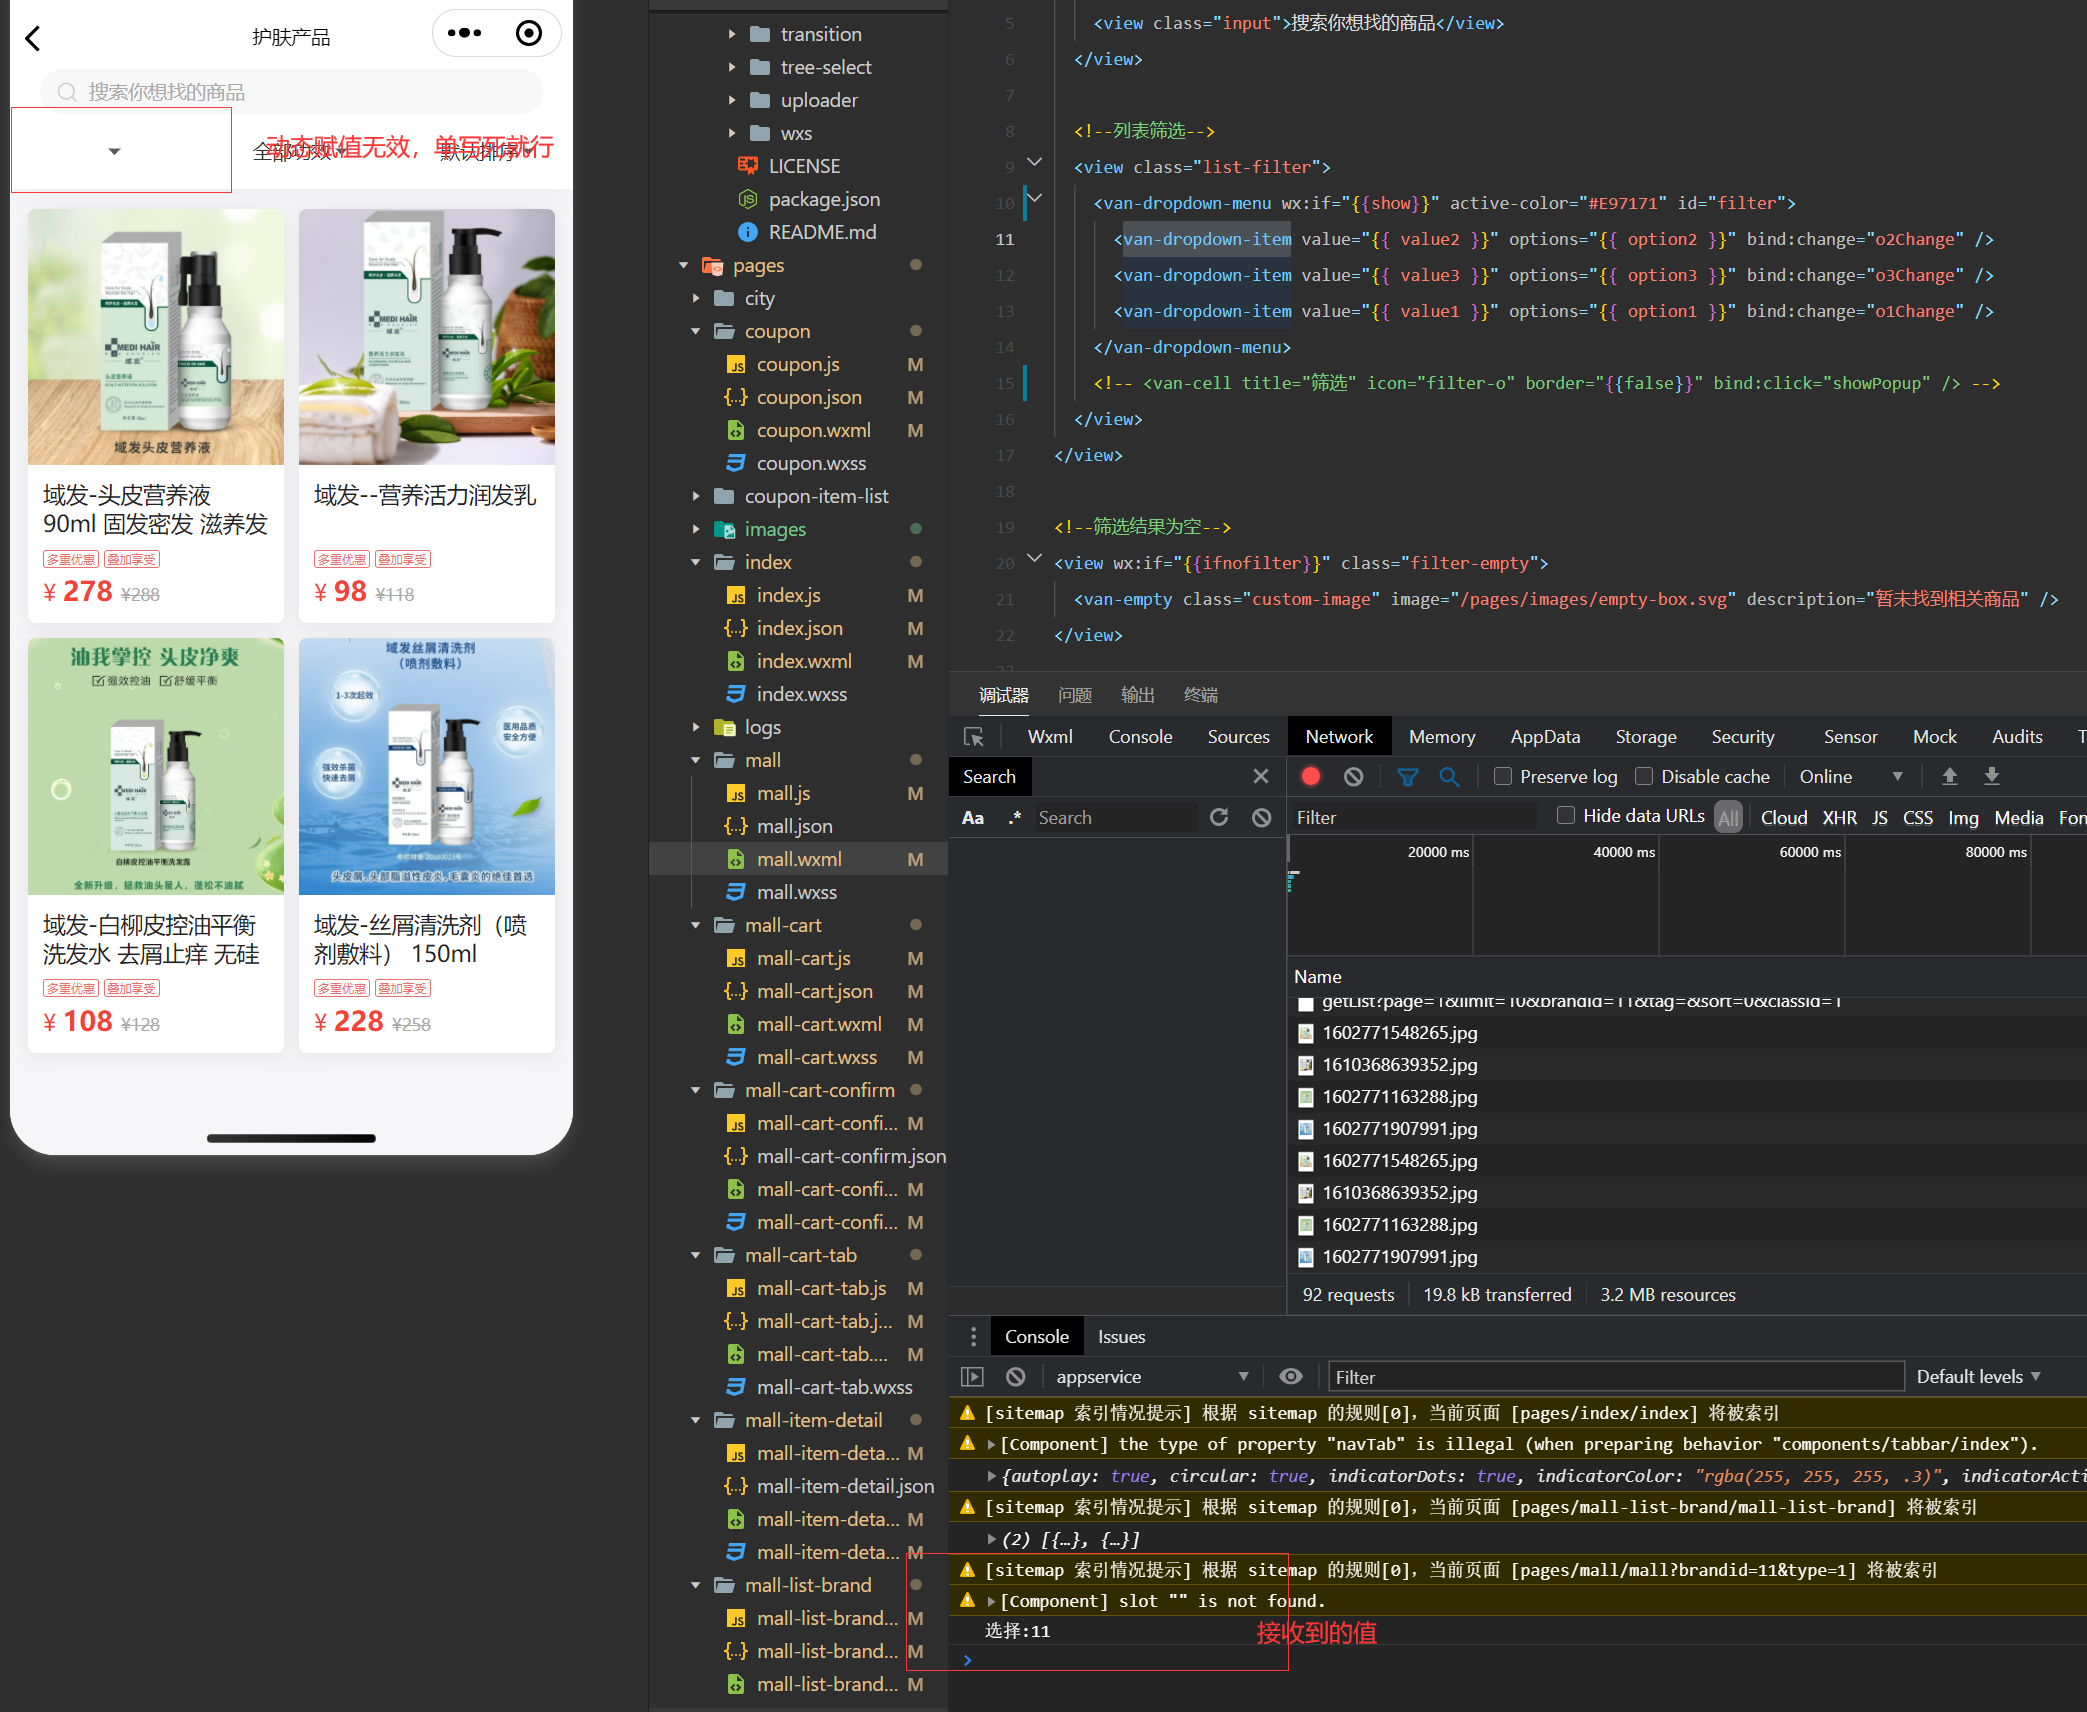Open the AppData tab

tap(1544, 737)
